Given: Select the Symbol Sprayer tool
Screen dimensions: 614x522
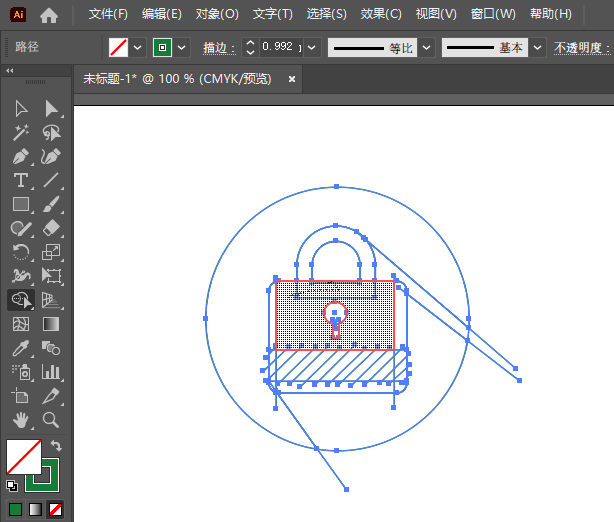Looking at the screenshot, I should click(x=21, y=372).
